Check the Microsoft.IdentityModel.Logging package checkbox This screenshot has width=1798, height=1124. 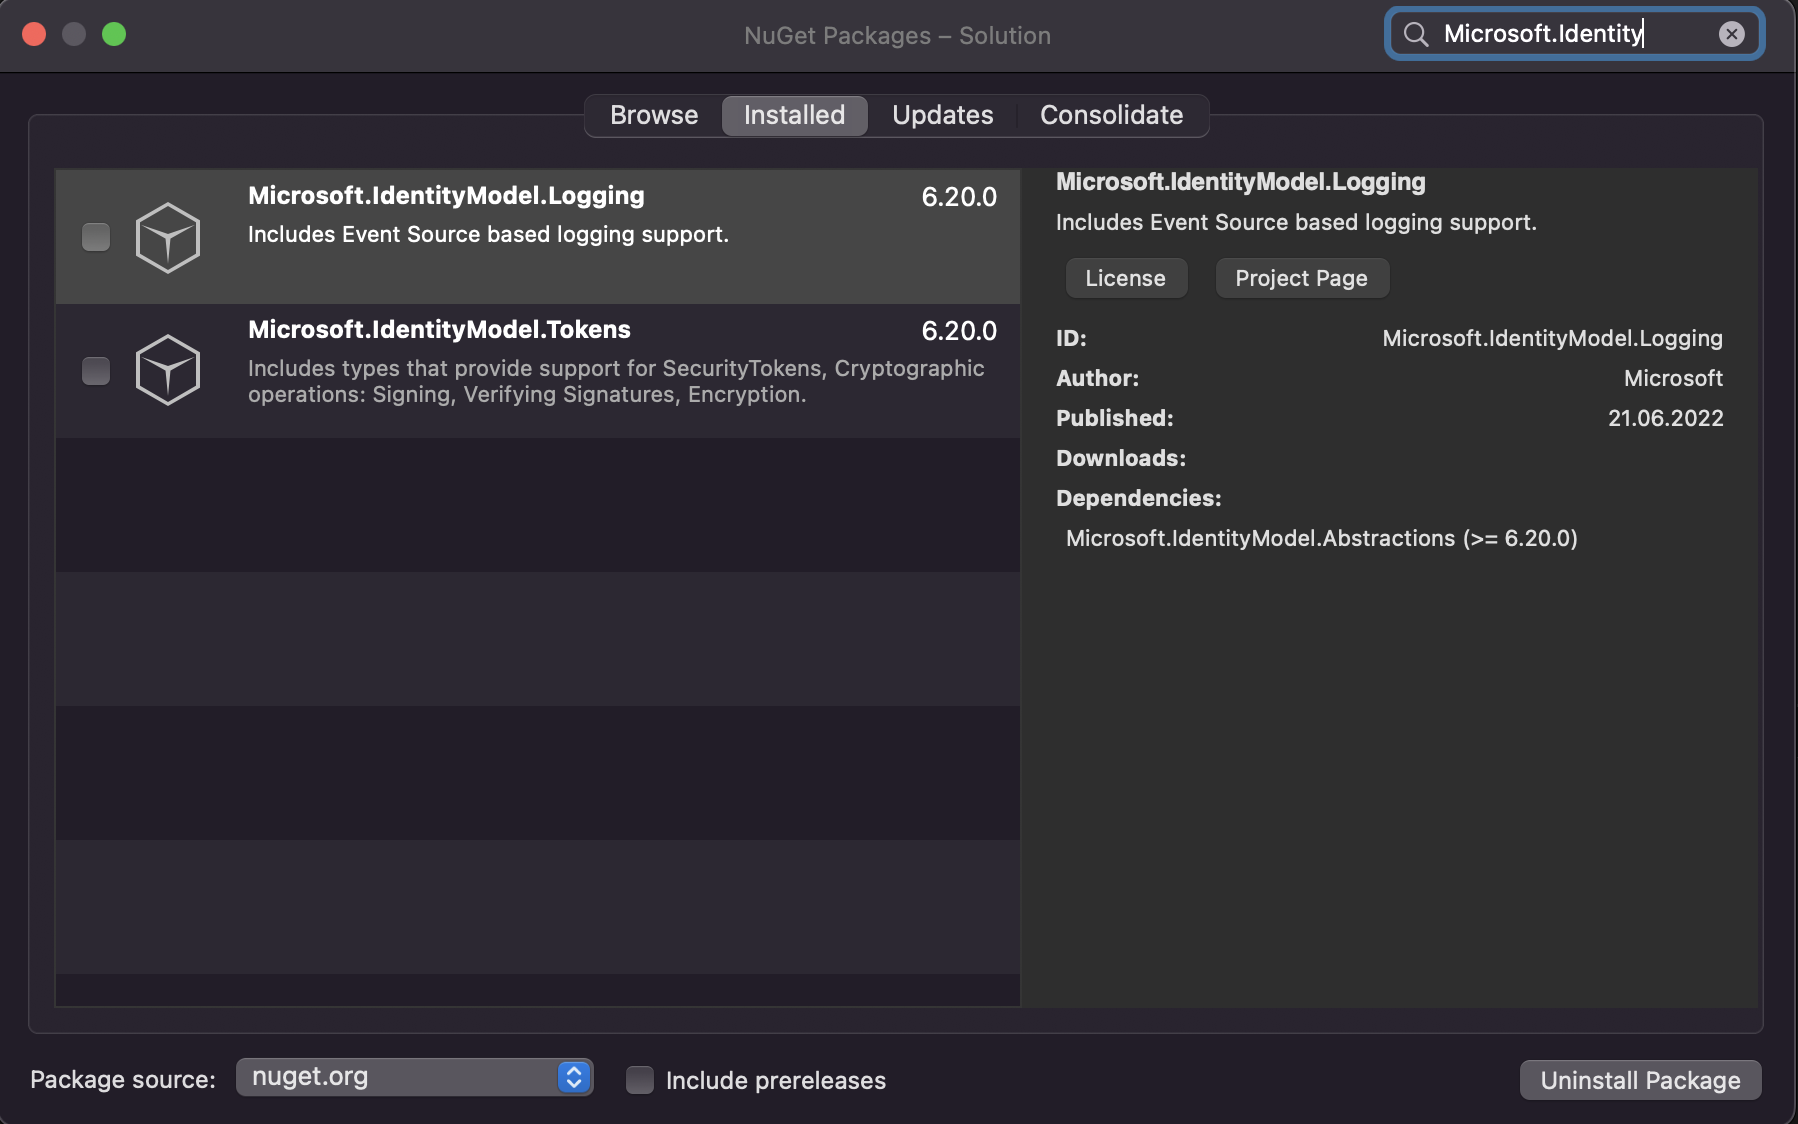tap(95, 237)
